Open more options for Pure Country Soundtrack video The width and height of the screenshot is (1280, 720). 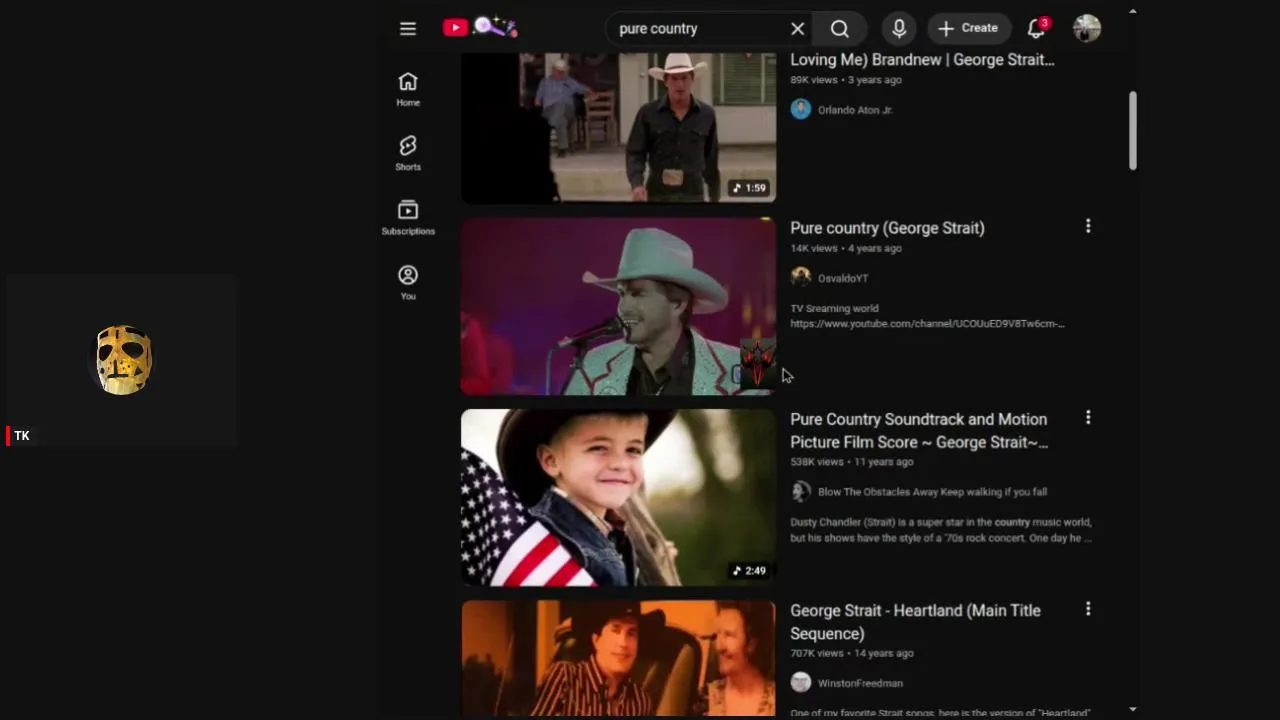pos(1088,418)
